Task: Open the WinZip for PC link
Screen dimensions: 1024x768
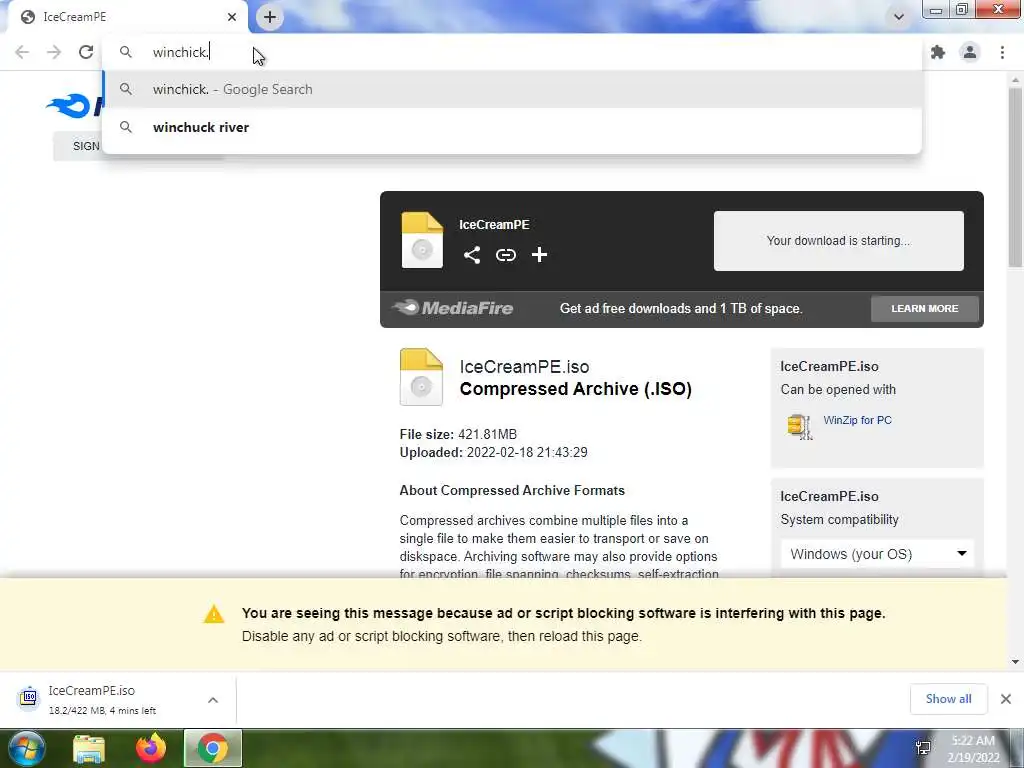Action: tap(857, 420)
